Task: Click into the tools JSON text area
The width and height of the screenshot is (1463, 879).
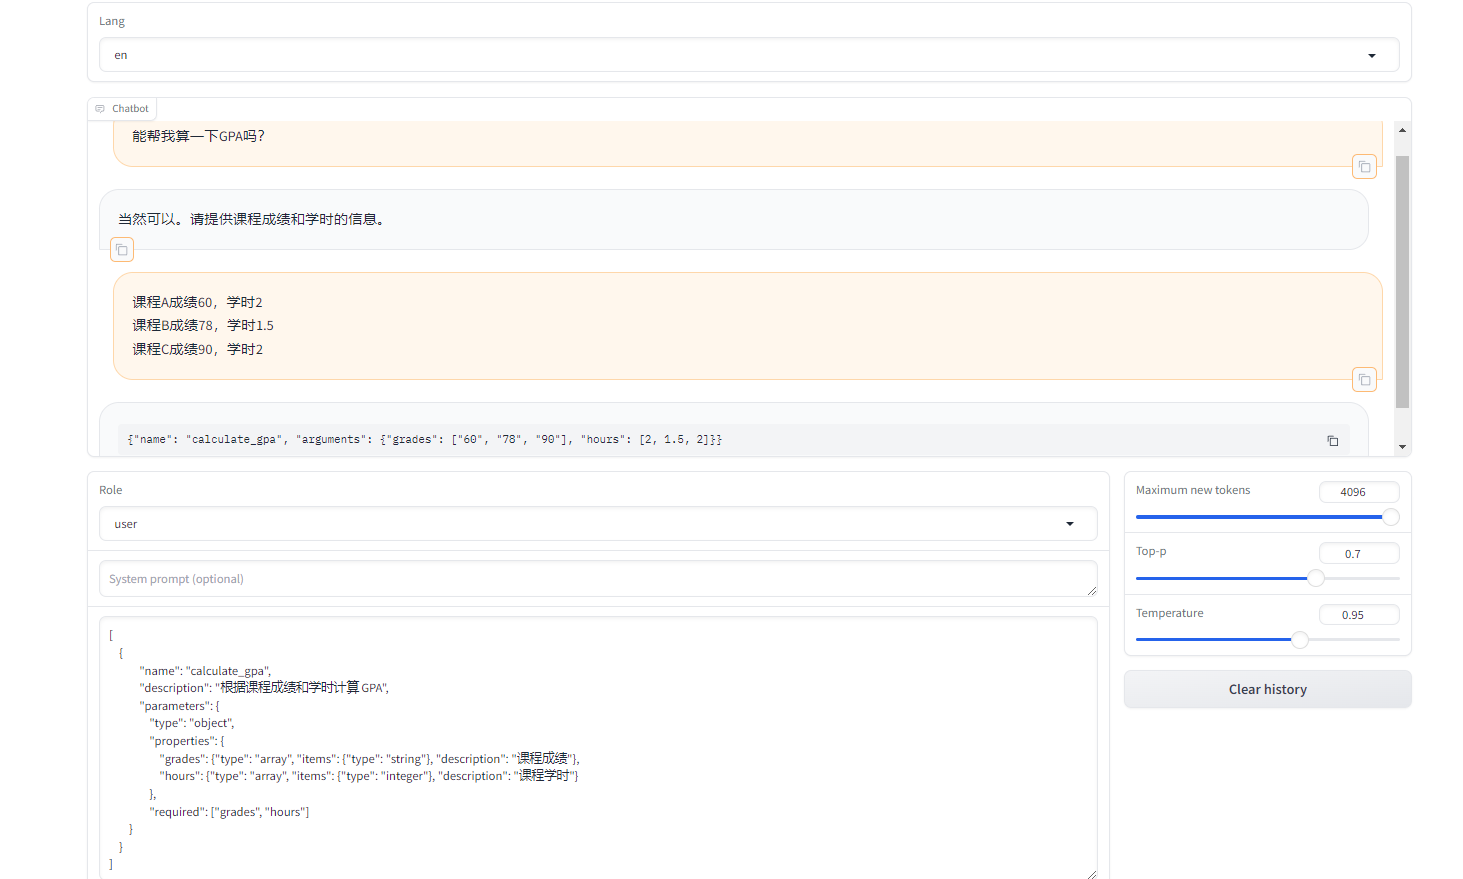Action: pyautogui.click(x=598, y=748)
